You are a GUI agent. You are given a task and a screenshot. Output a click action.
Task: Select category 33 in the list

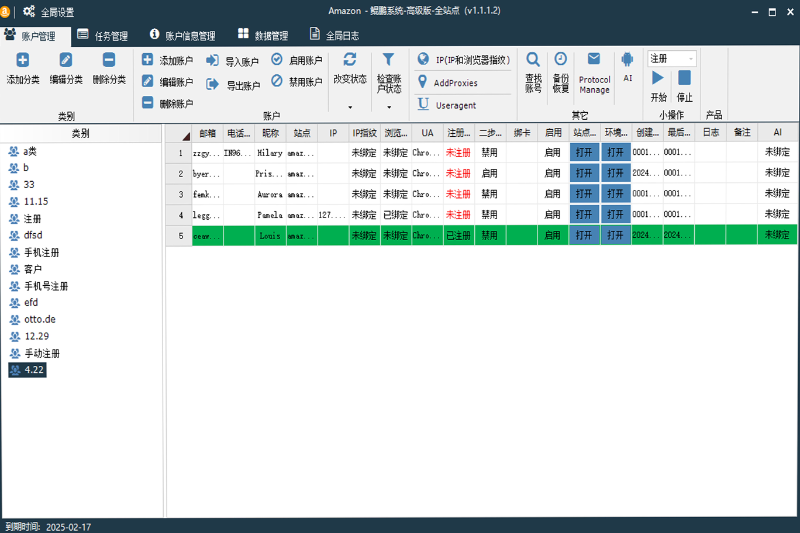pyautogui.click(x=29, y=185)
